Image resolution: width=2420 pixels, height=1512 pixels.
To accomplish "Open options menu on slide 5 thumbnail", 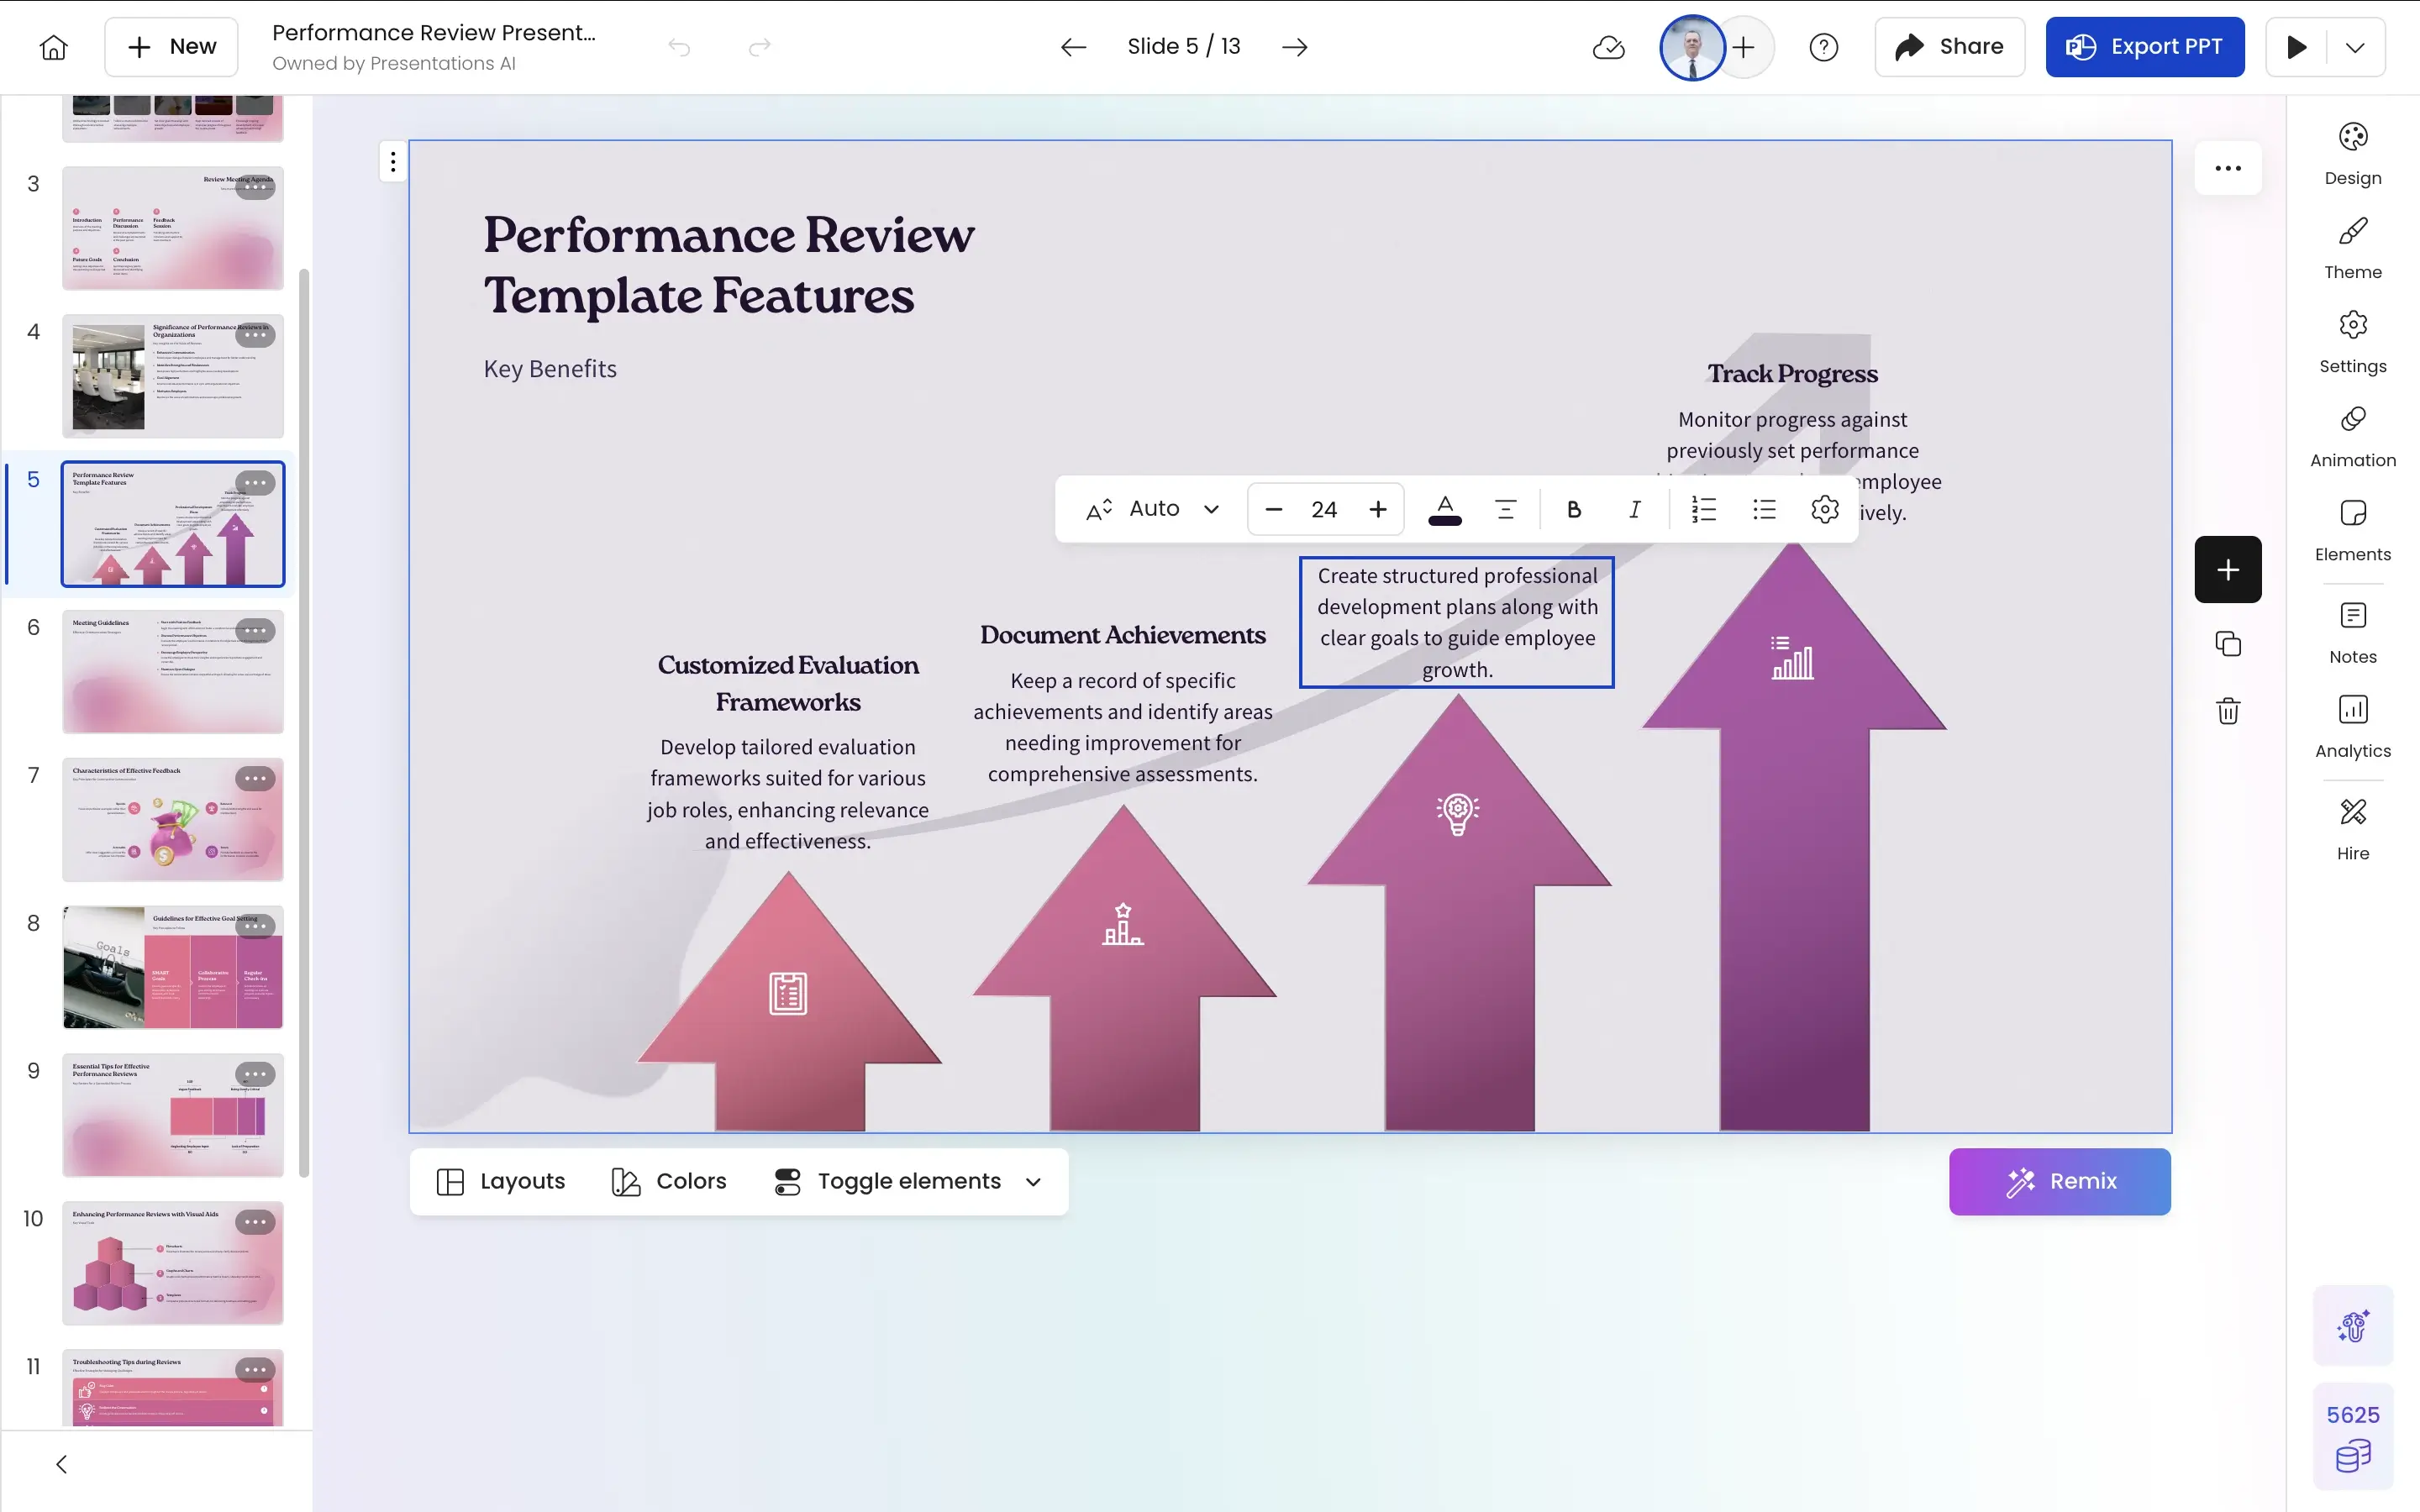I will [x=255, y=483].
